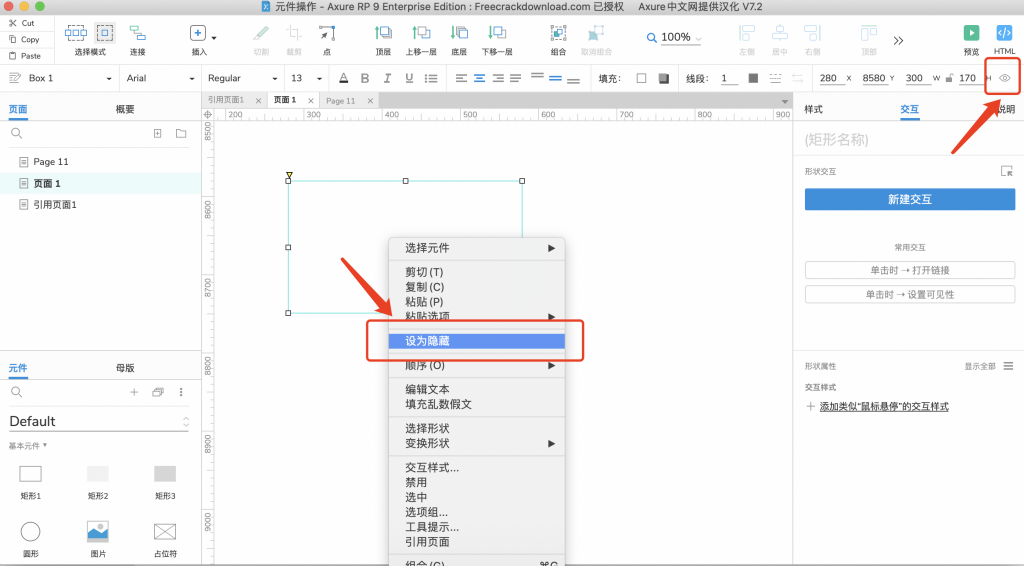Open the HTML publish icon
Image resolution: width=1024 pixels, height=566 pixels.
point(1004,33)
